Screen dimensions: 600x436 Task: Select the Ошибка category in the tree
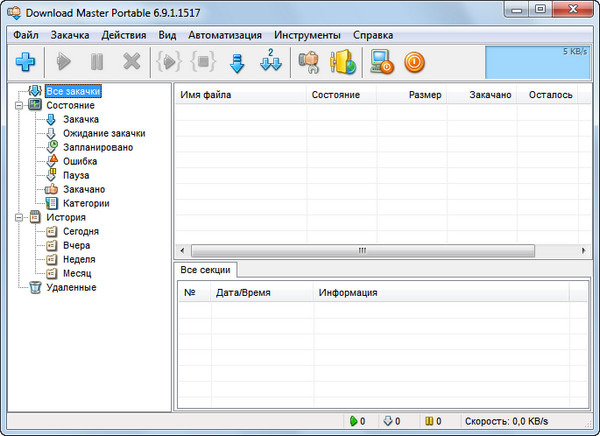point(78,161)
